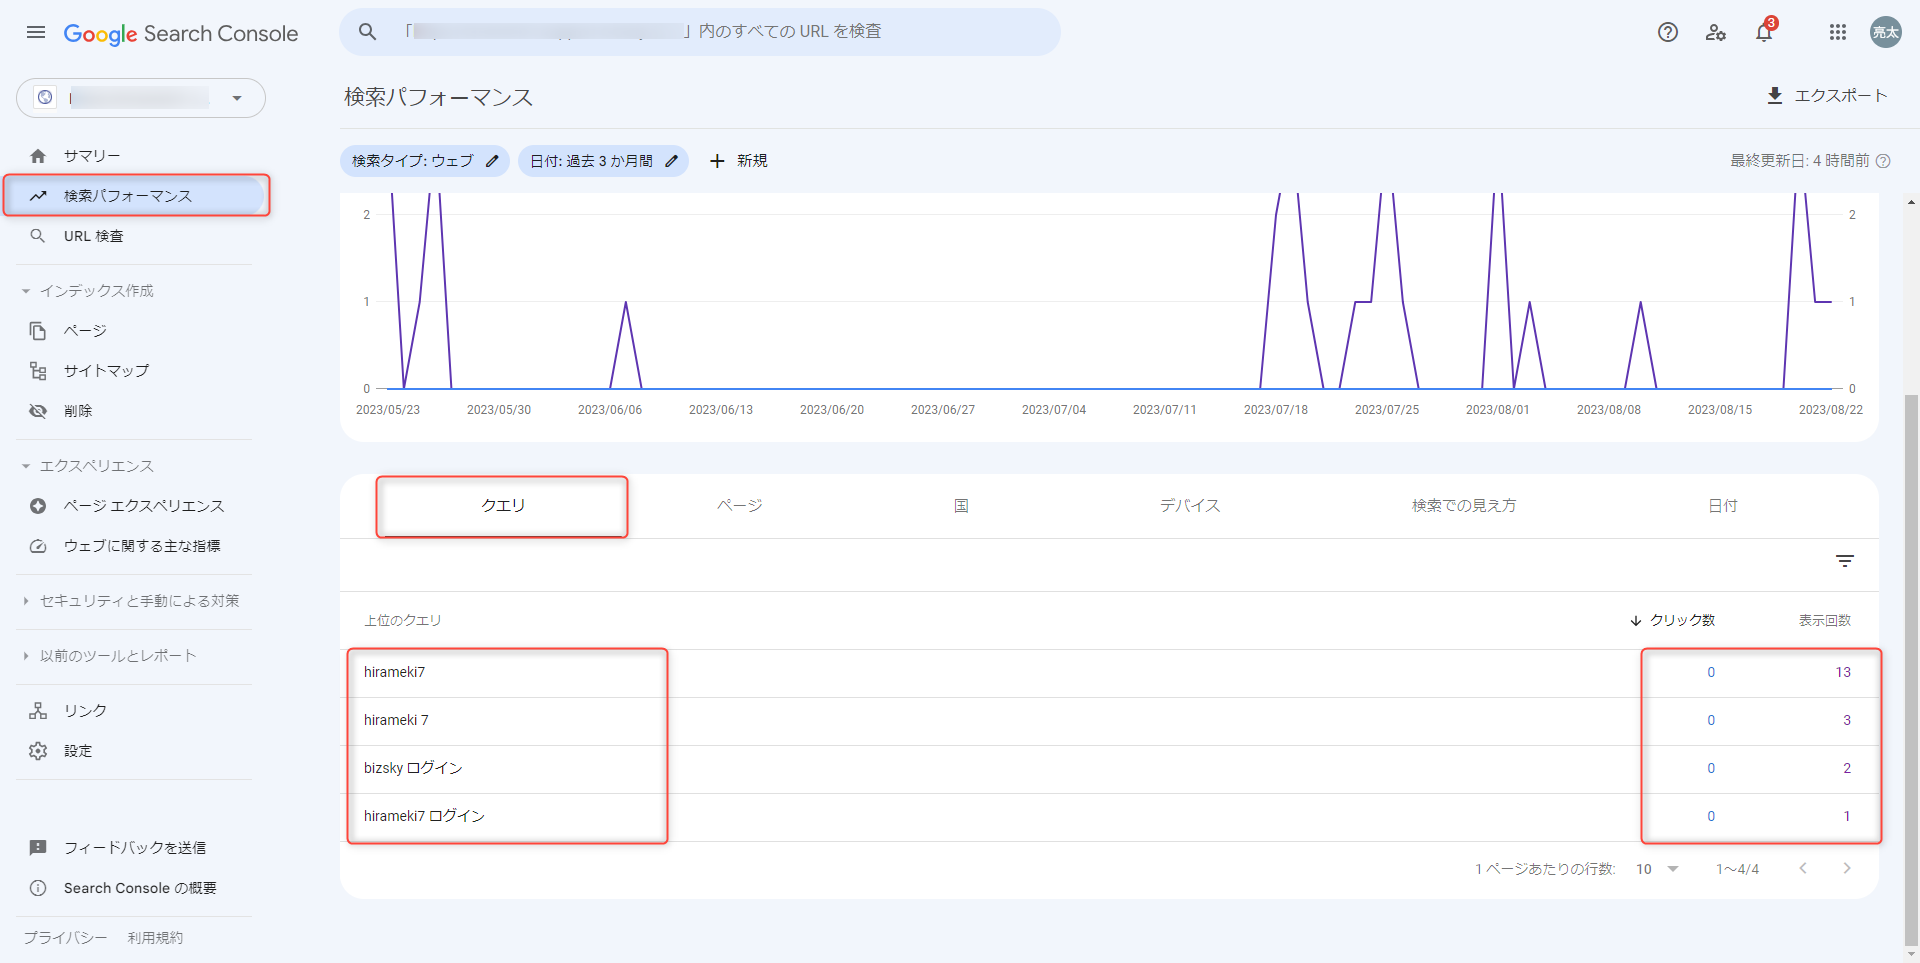Open the Google apps grid
The height and width of the screenshot is (963, 1920).
click(1838, 32)
